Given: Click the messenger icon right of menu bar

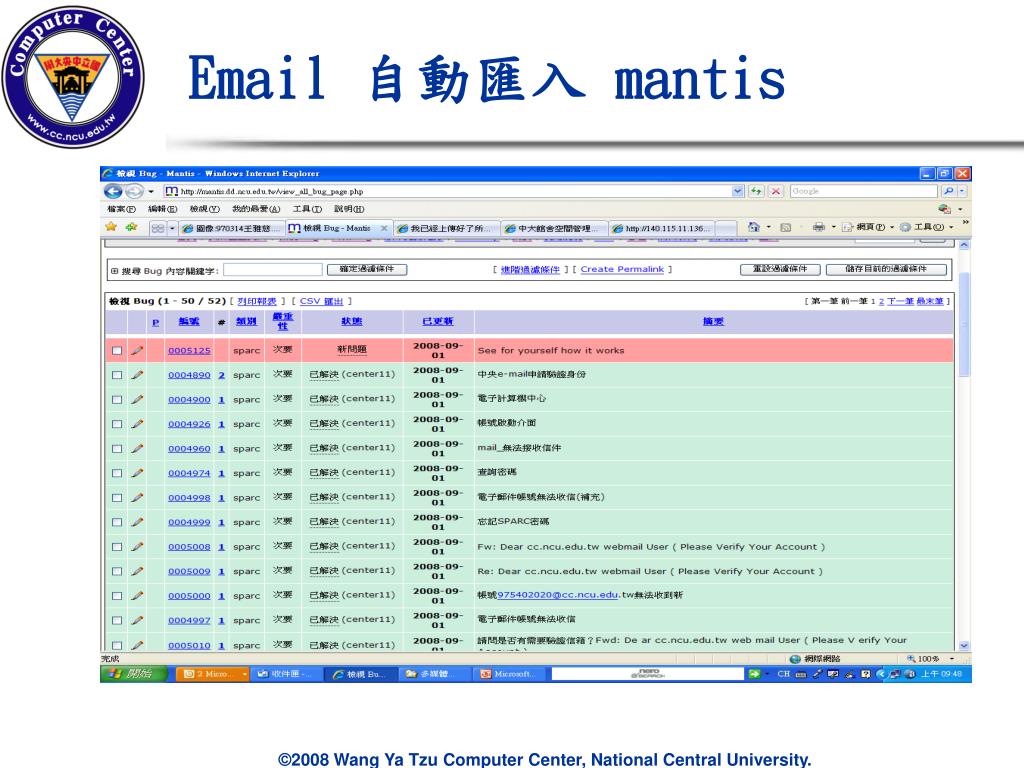Looking at the screenshot, I should (944, 209).
